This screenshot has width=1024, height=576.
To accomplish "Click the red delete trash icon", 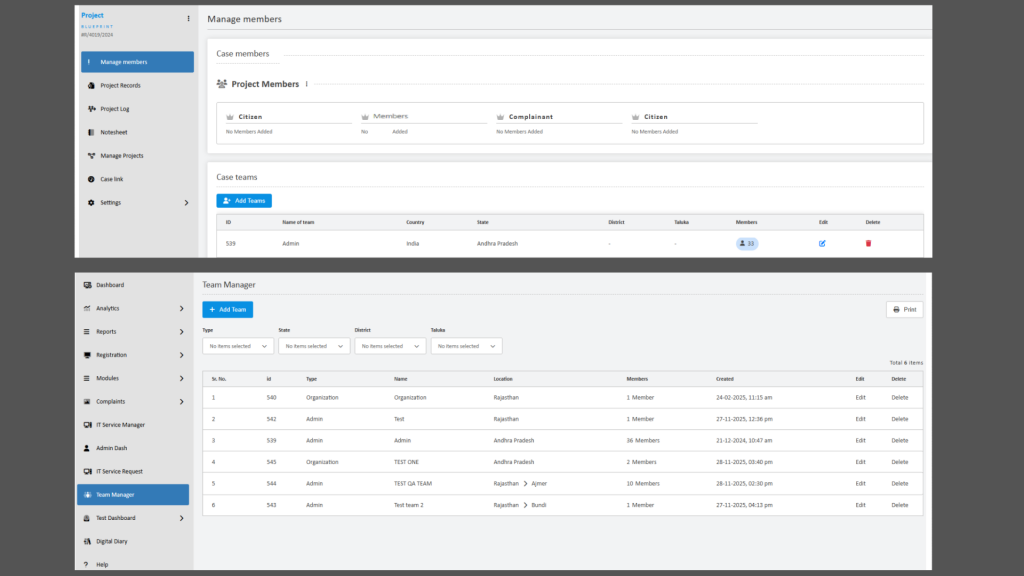I will click(868, 243).
